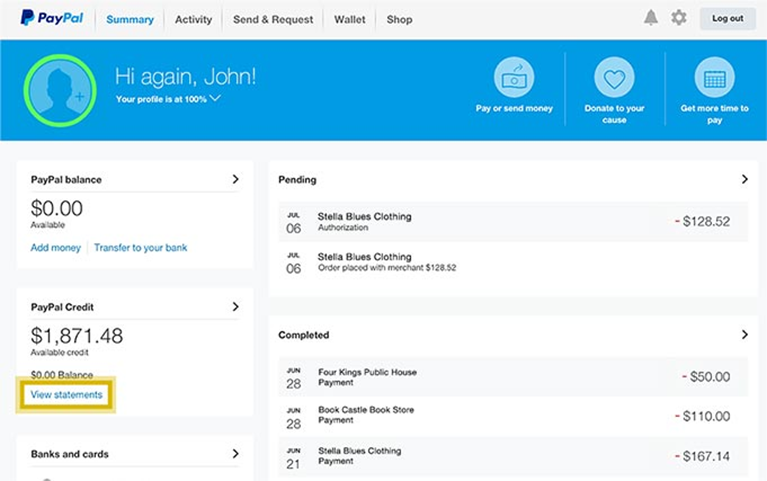This screenshot has height=481, width=767.
Task: Click the profile avatar photo
Action: pos(60,89)
